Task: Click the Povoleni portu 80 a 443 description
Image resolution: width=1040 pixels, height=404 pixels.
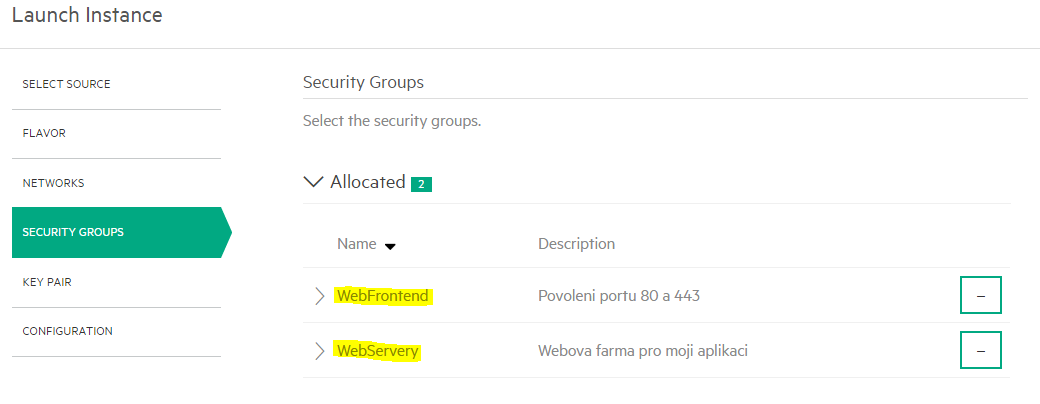Action: tap(619, 296)
